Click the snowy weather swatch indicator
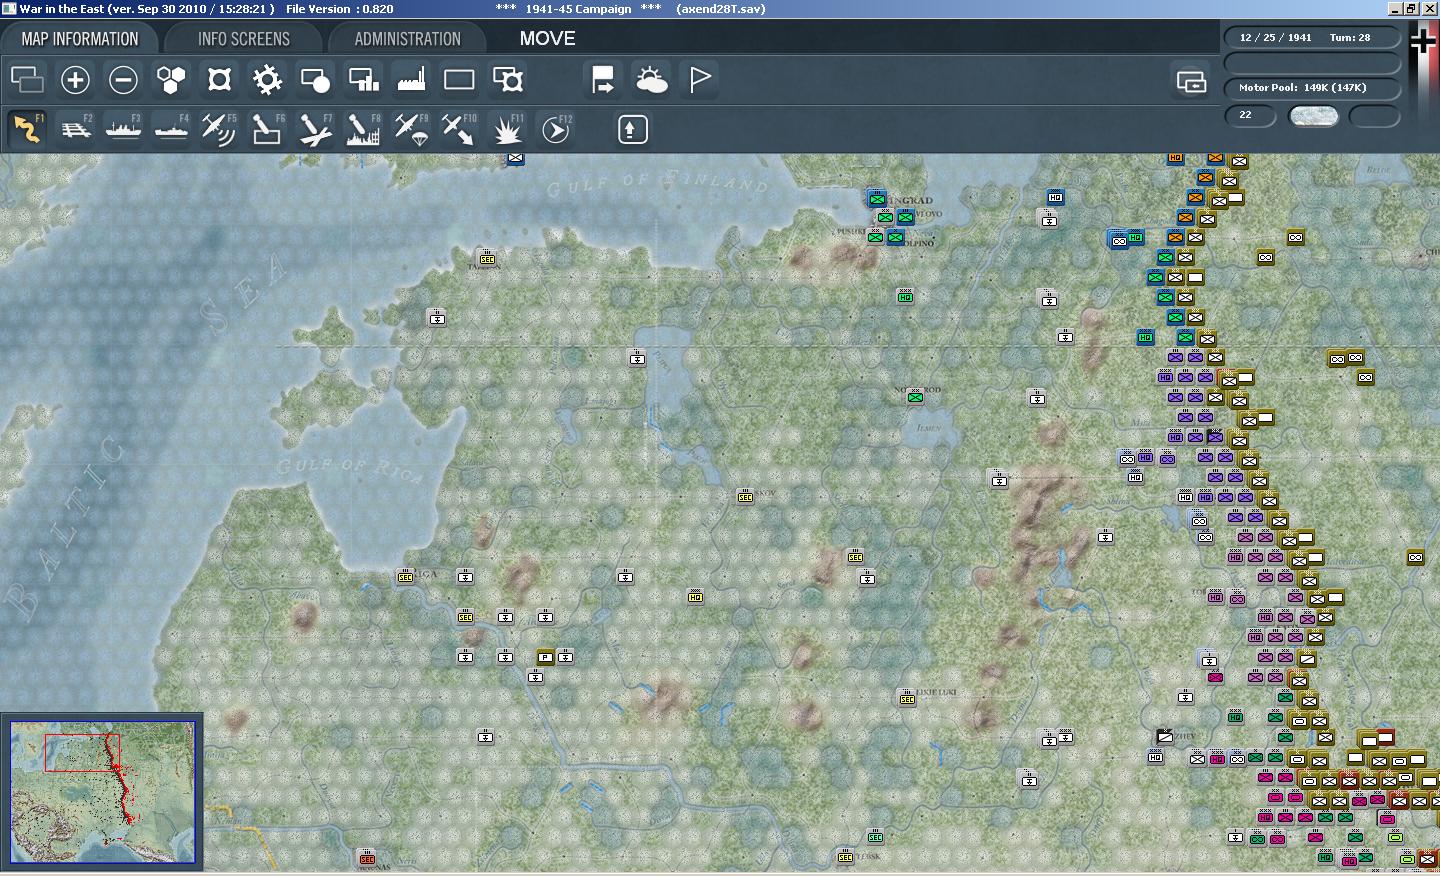The image size is (1440, 876). pyautogui.click(x=1313, y=116)
